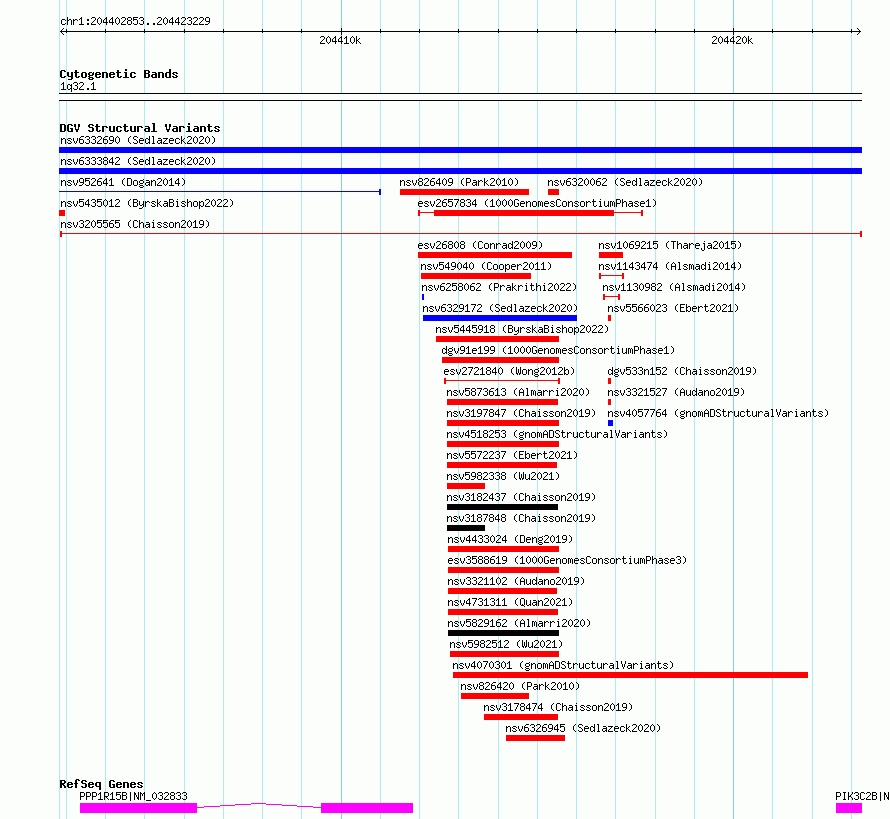Select esv3588619 (1000GenomesConsortiumPhase3) label

pyautogui.click(x=567, y=560)
